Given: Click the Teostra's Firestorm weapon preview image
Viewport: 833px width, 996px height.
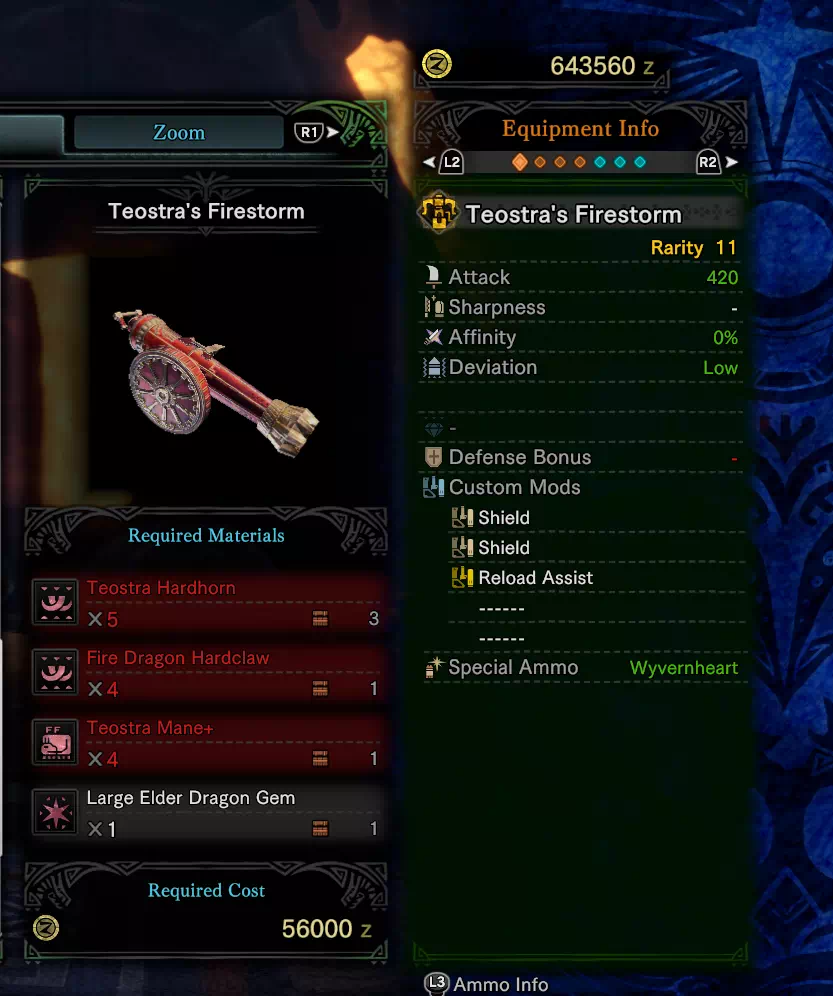Looking at the screenshot, I should pyautogui.click(x=216, y=383).
